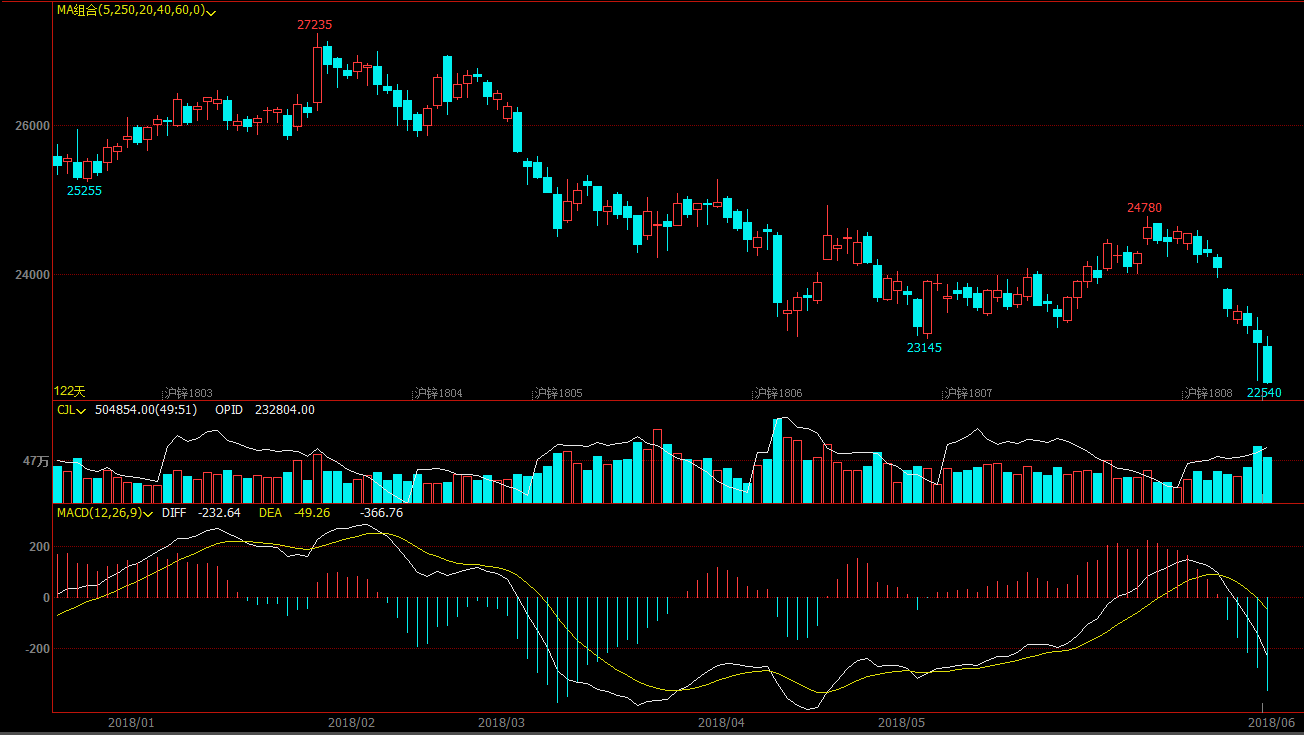
Task: Click the MACD value -366.76
Action: tap(382, 513)
